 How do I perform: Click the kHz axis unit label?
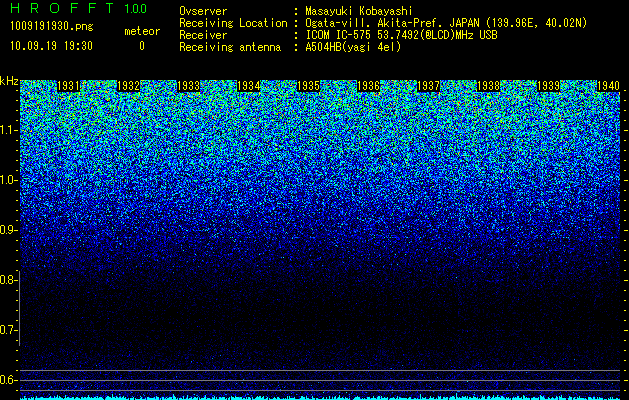pos(9,81)
